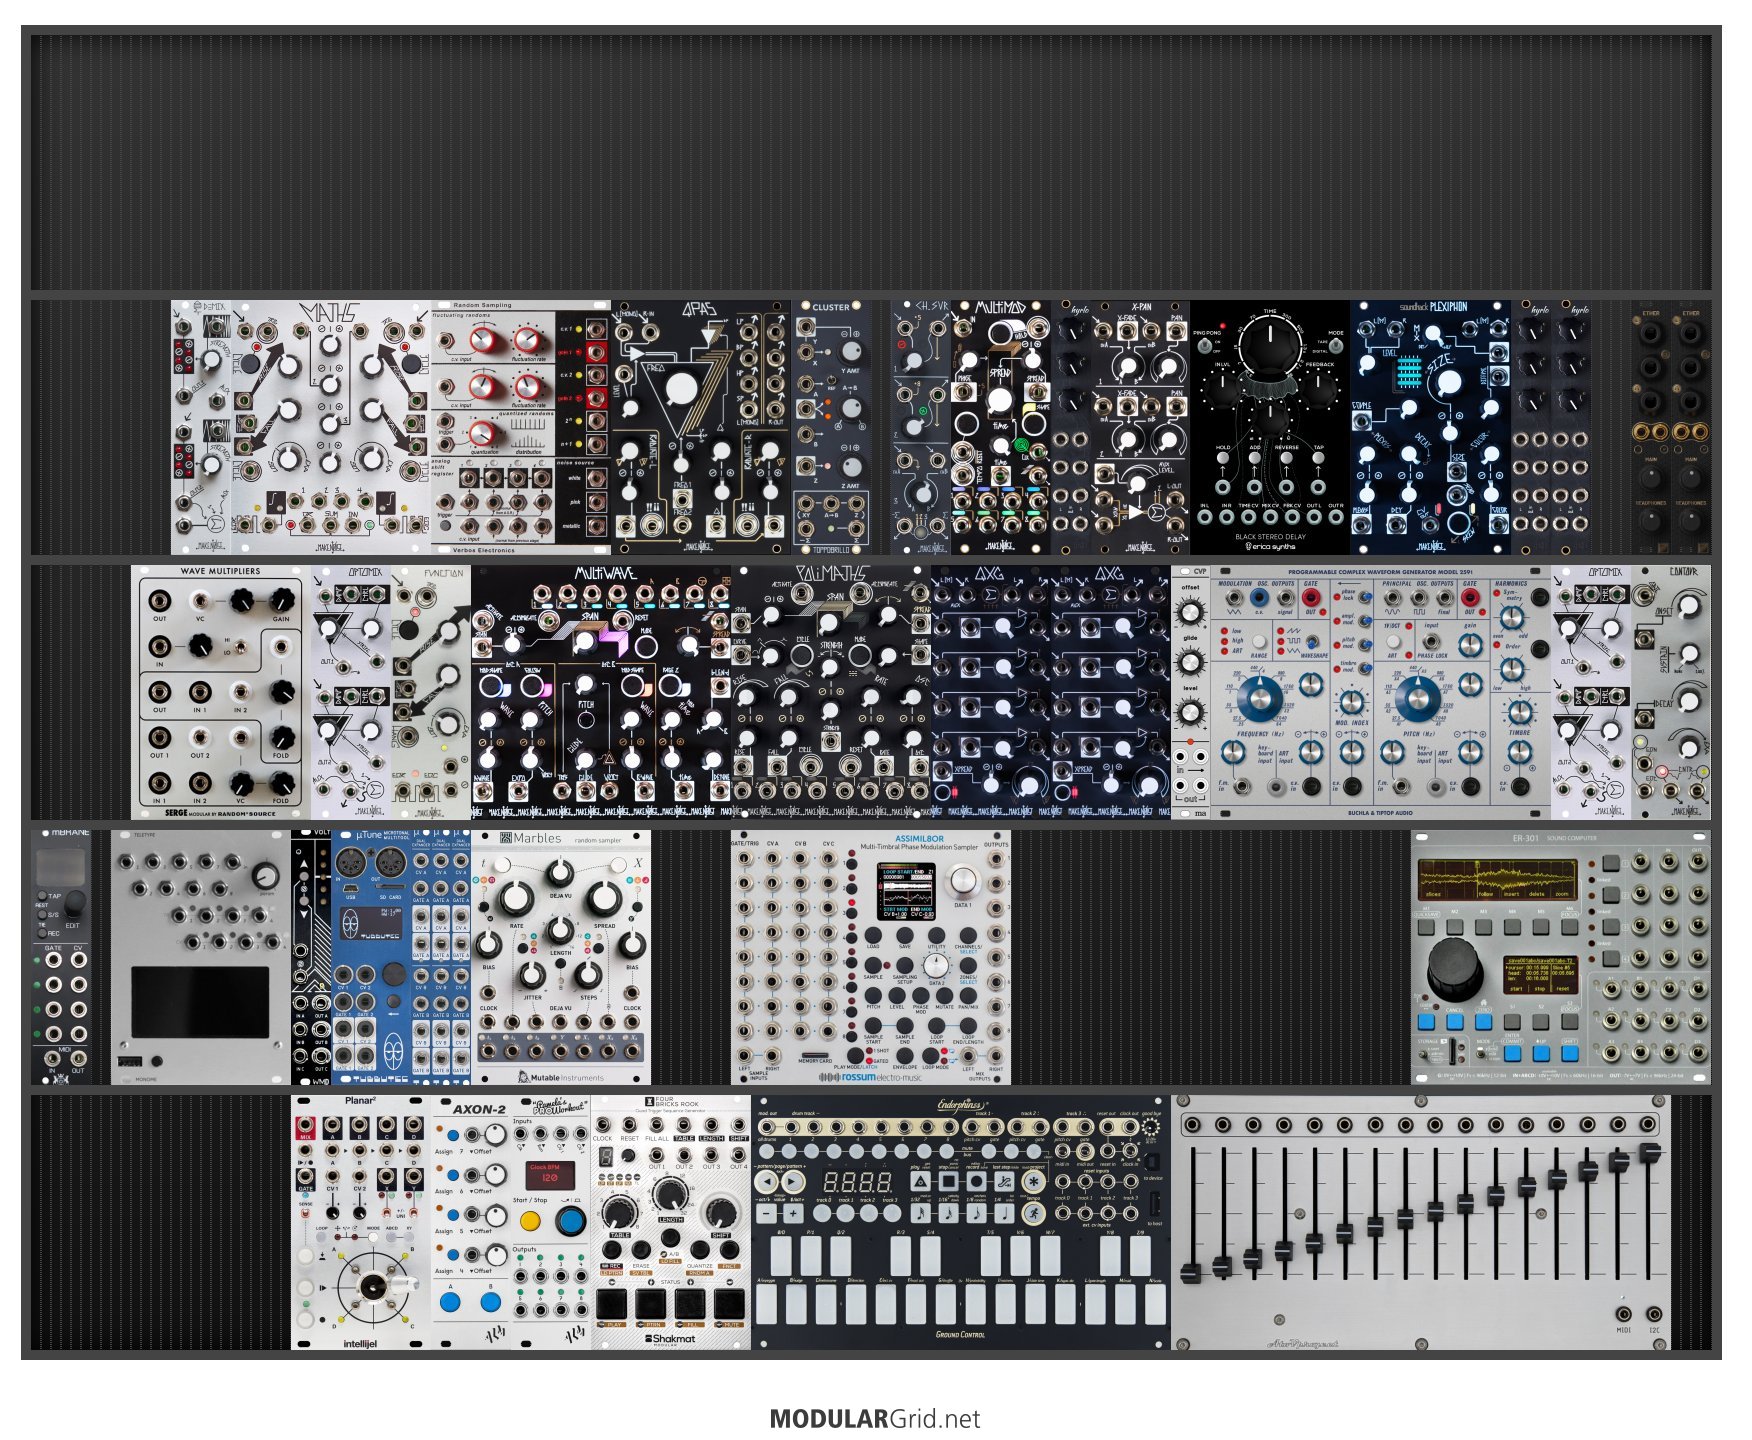Select the CLUSTER module
The width and height of the screenshot is (1752, 1440).
(x=831, y=427)
